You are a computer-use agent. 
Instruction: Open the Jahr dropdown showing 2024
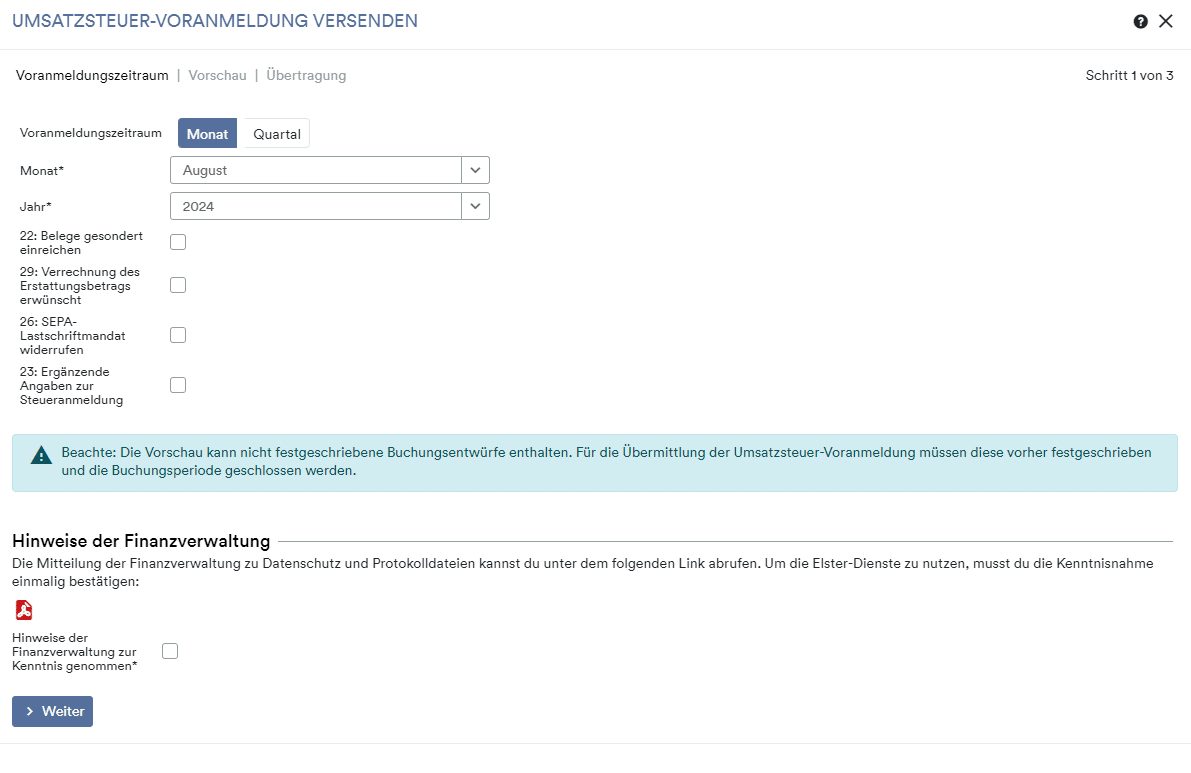coord(330,207)
